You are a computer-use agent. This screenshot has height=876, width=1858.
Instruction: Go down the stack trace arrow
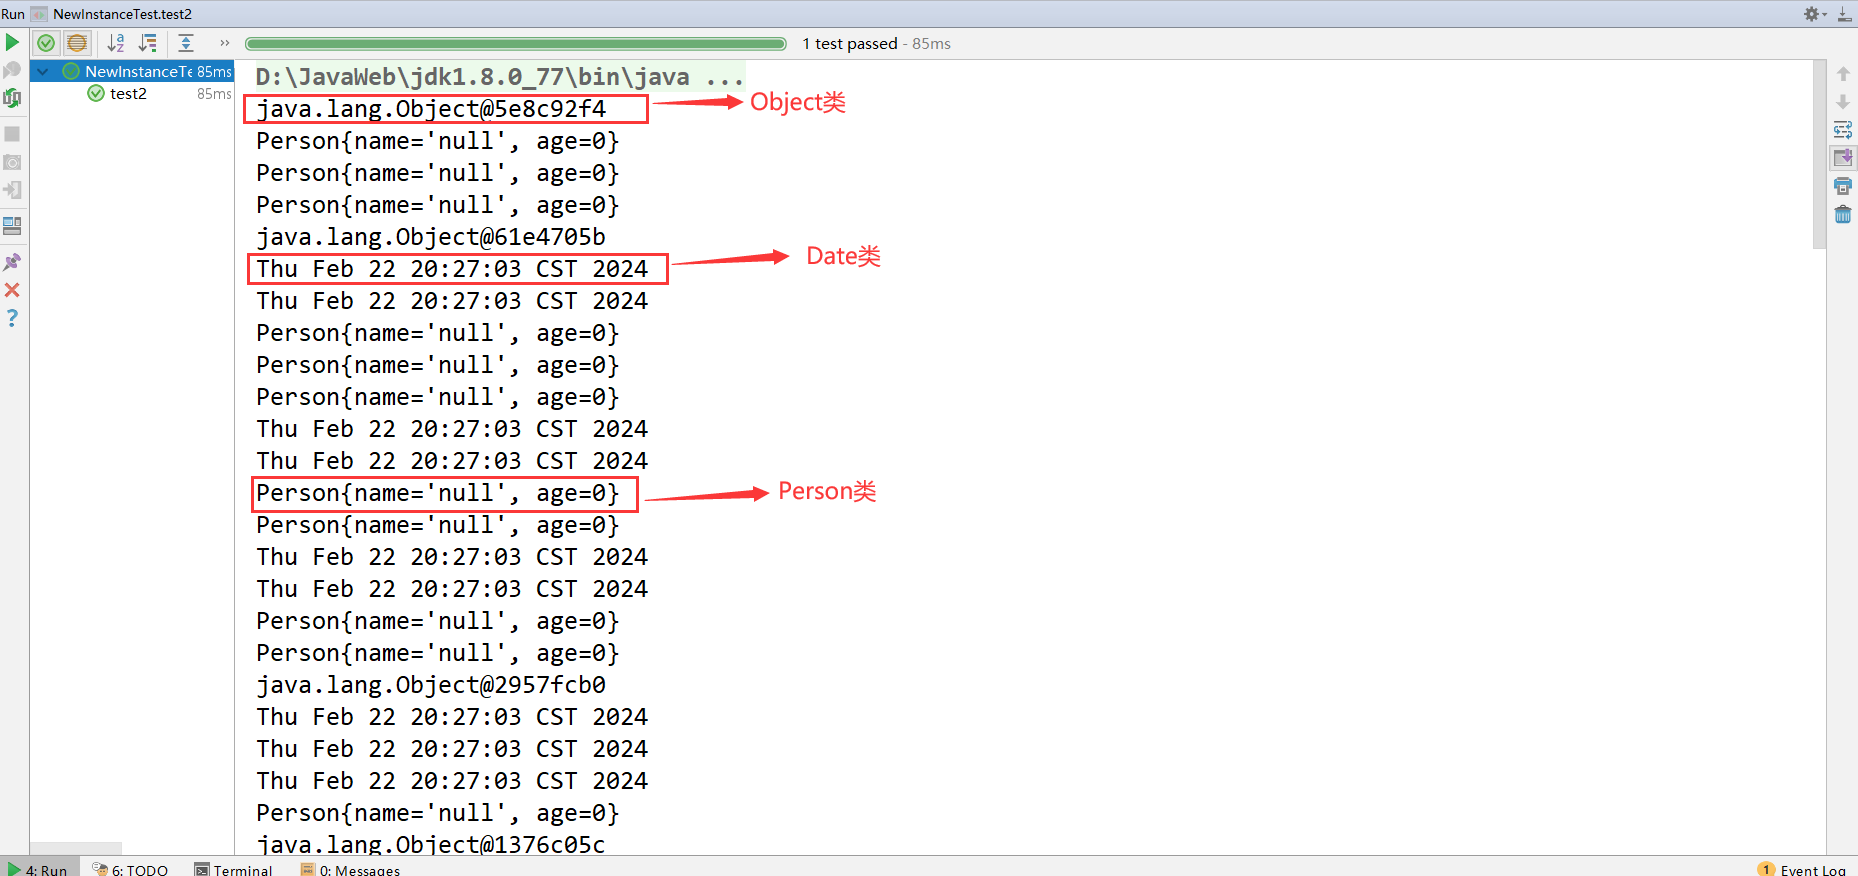coord(1843,102)
